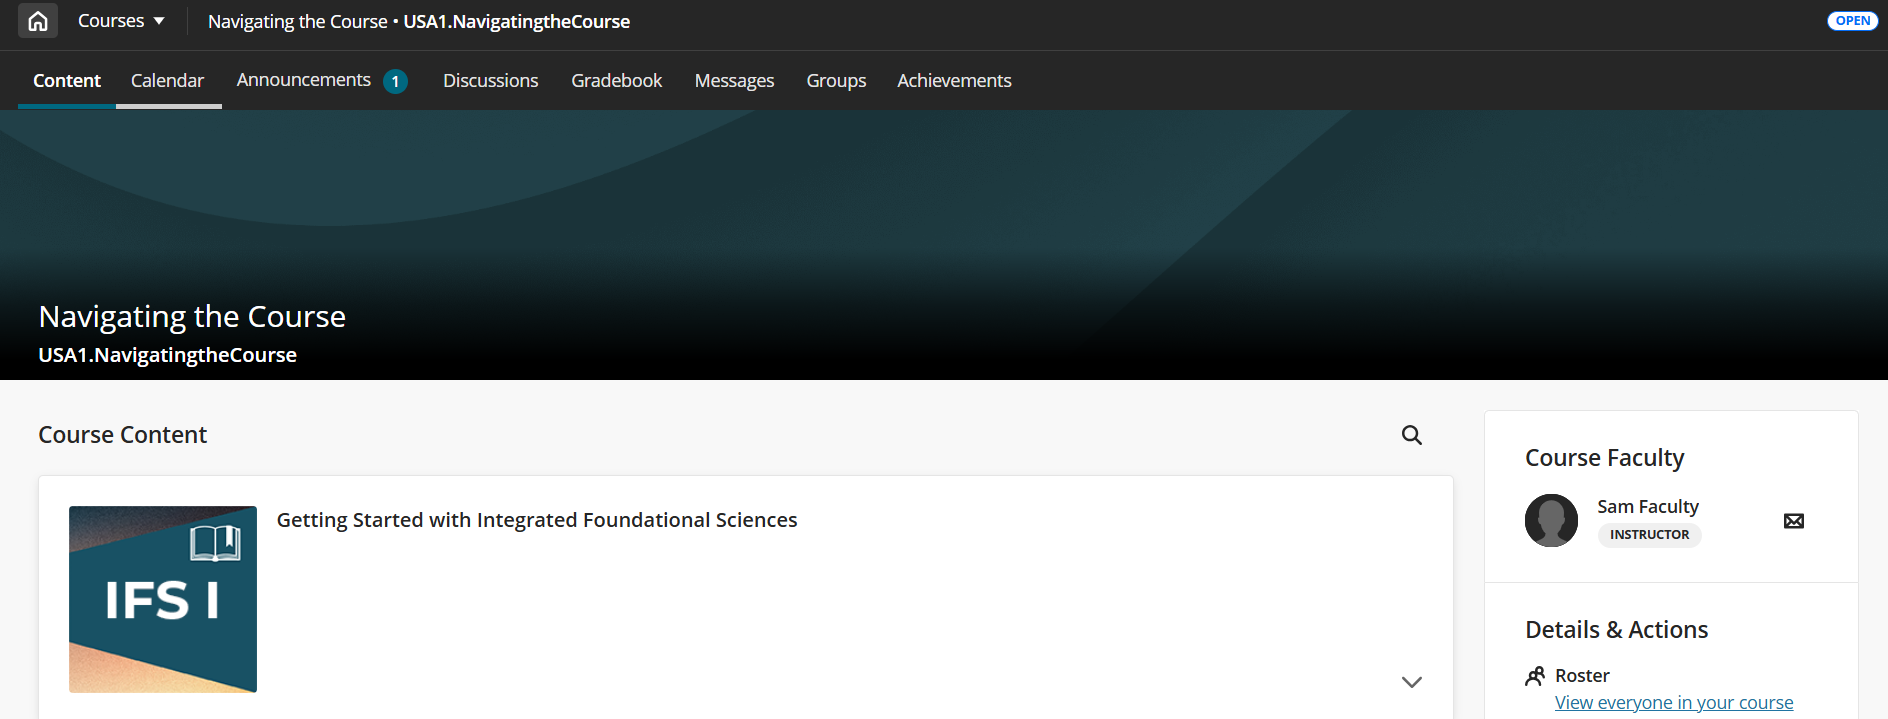Click Sam Faculty's profile avatar
Screen dimensions: 1888x719
tap(1551, 520)
